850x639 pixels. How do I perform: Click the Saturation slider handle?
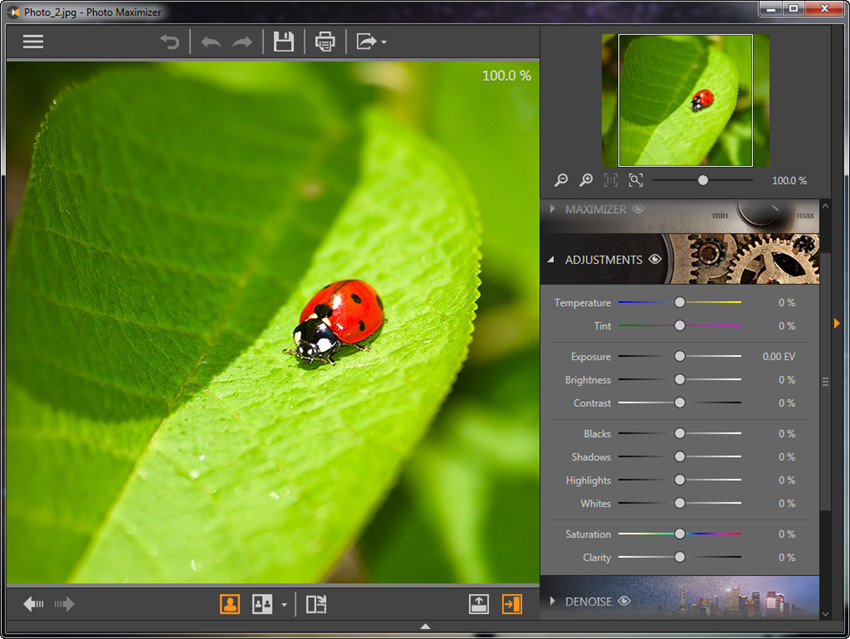(x=679, y=534)
